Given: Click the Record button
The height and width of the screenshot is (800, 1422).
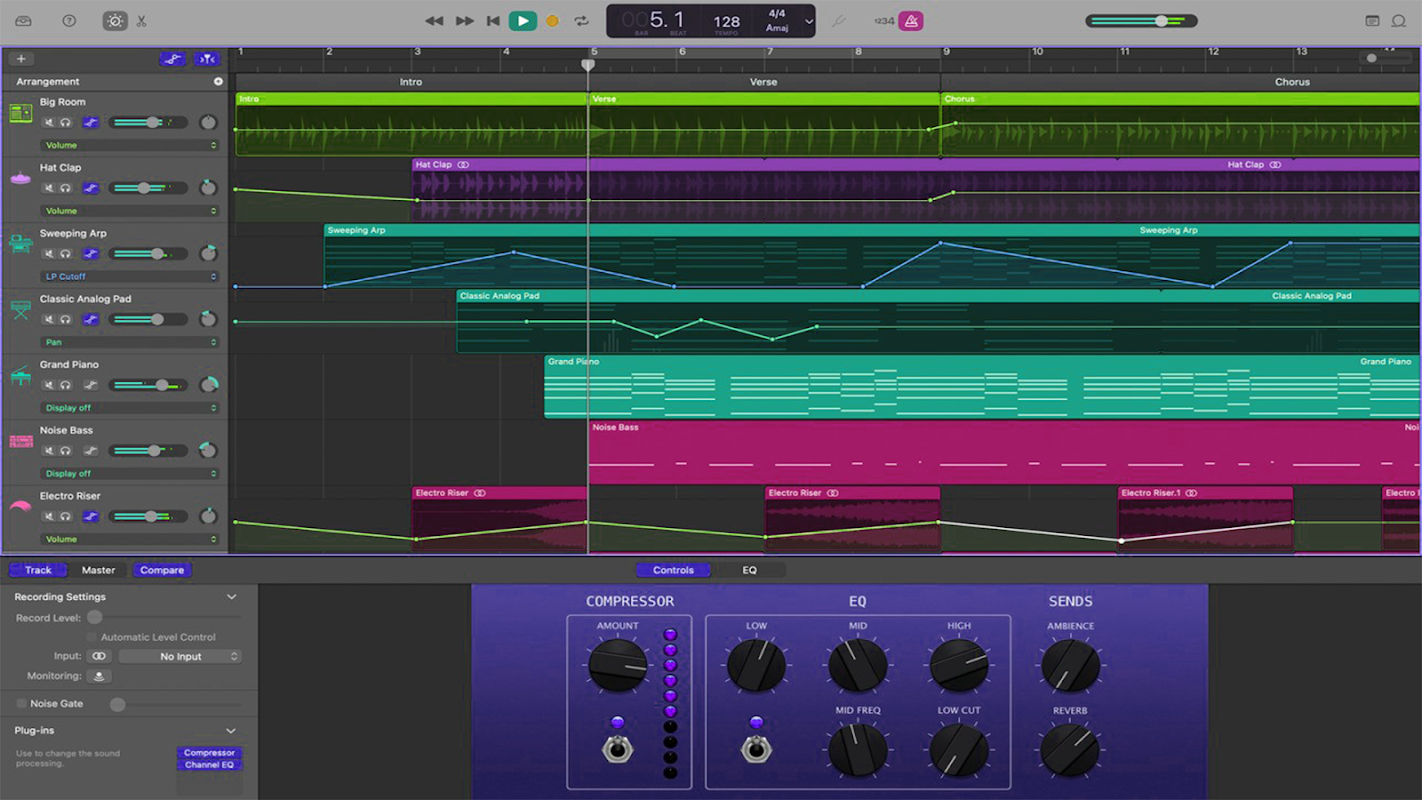Looking at the screenshot, I should pos(552,21).
